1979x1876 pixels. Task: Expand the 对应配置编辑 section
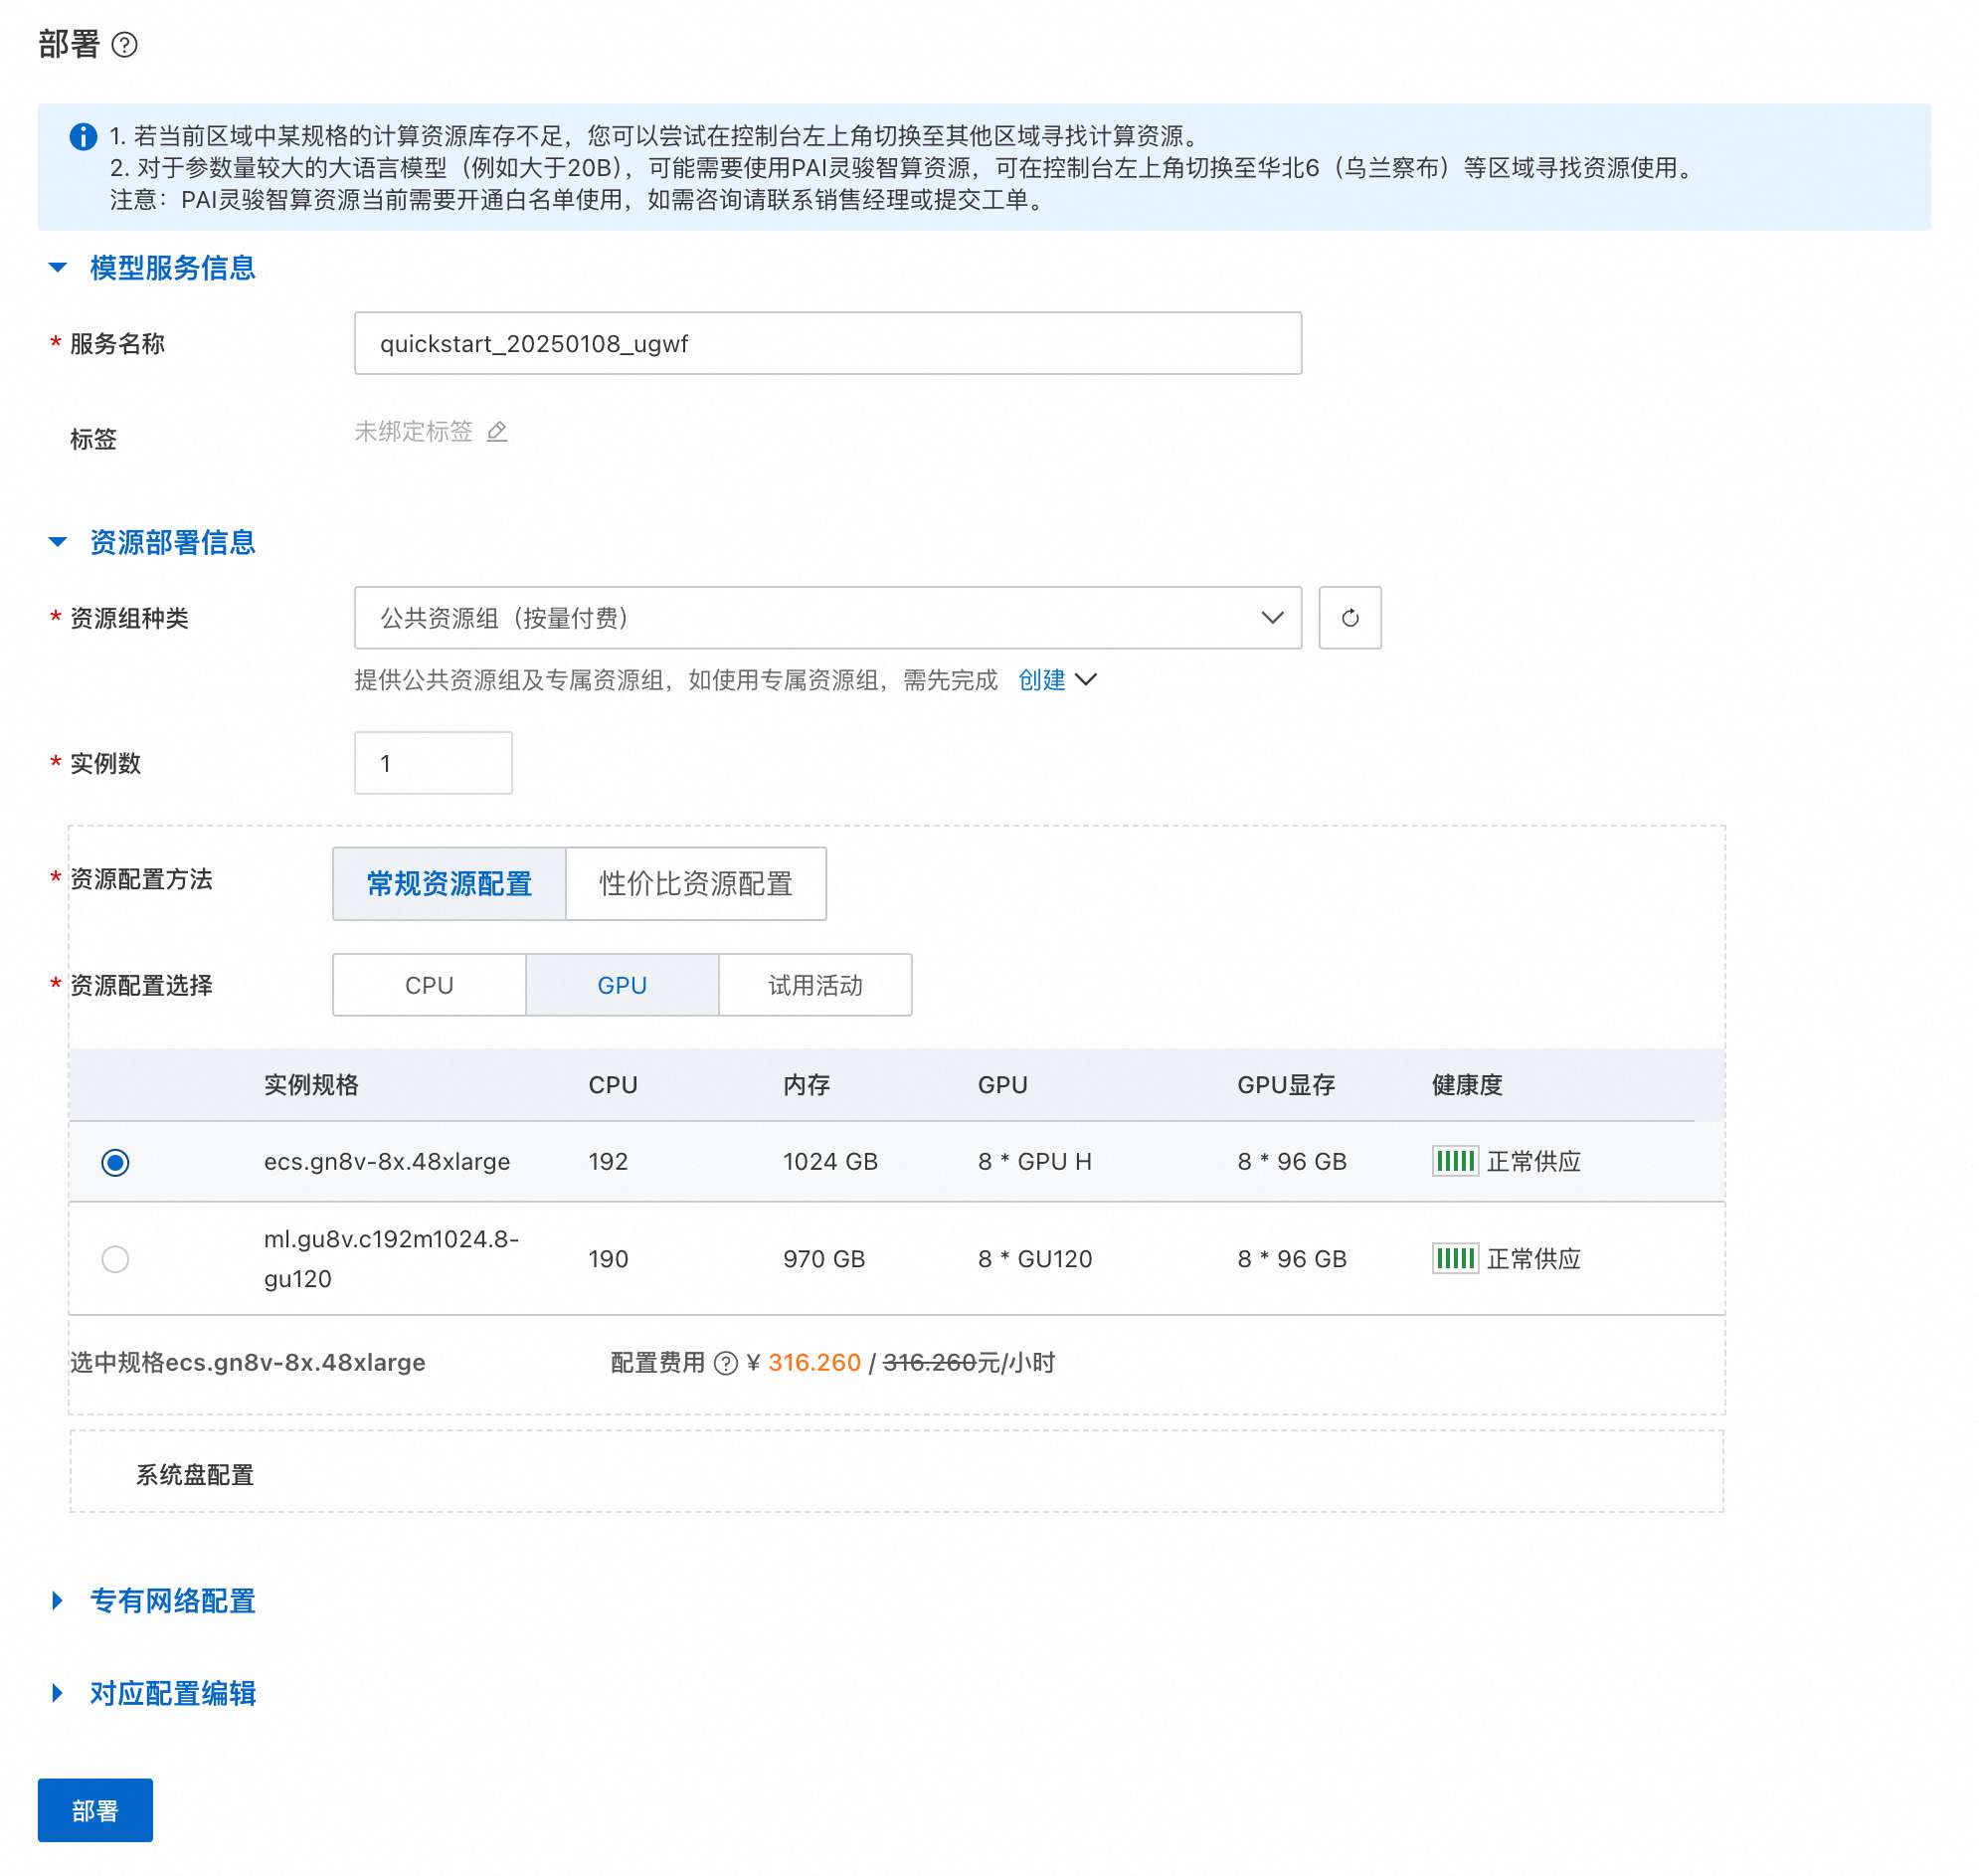[171, 1693]
